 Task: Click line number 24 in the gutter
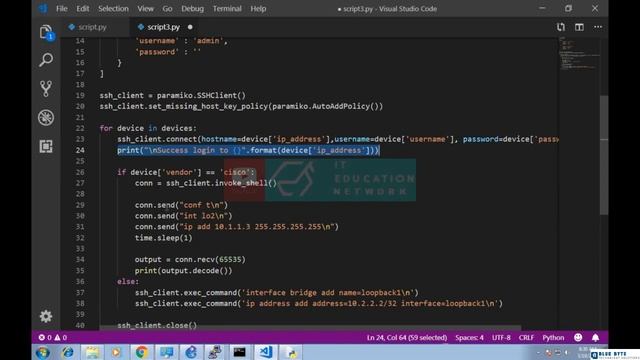click(80, 150)
